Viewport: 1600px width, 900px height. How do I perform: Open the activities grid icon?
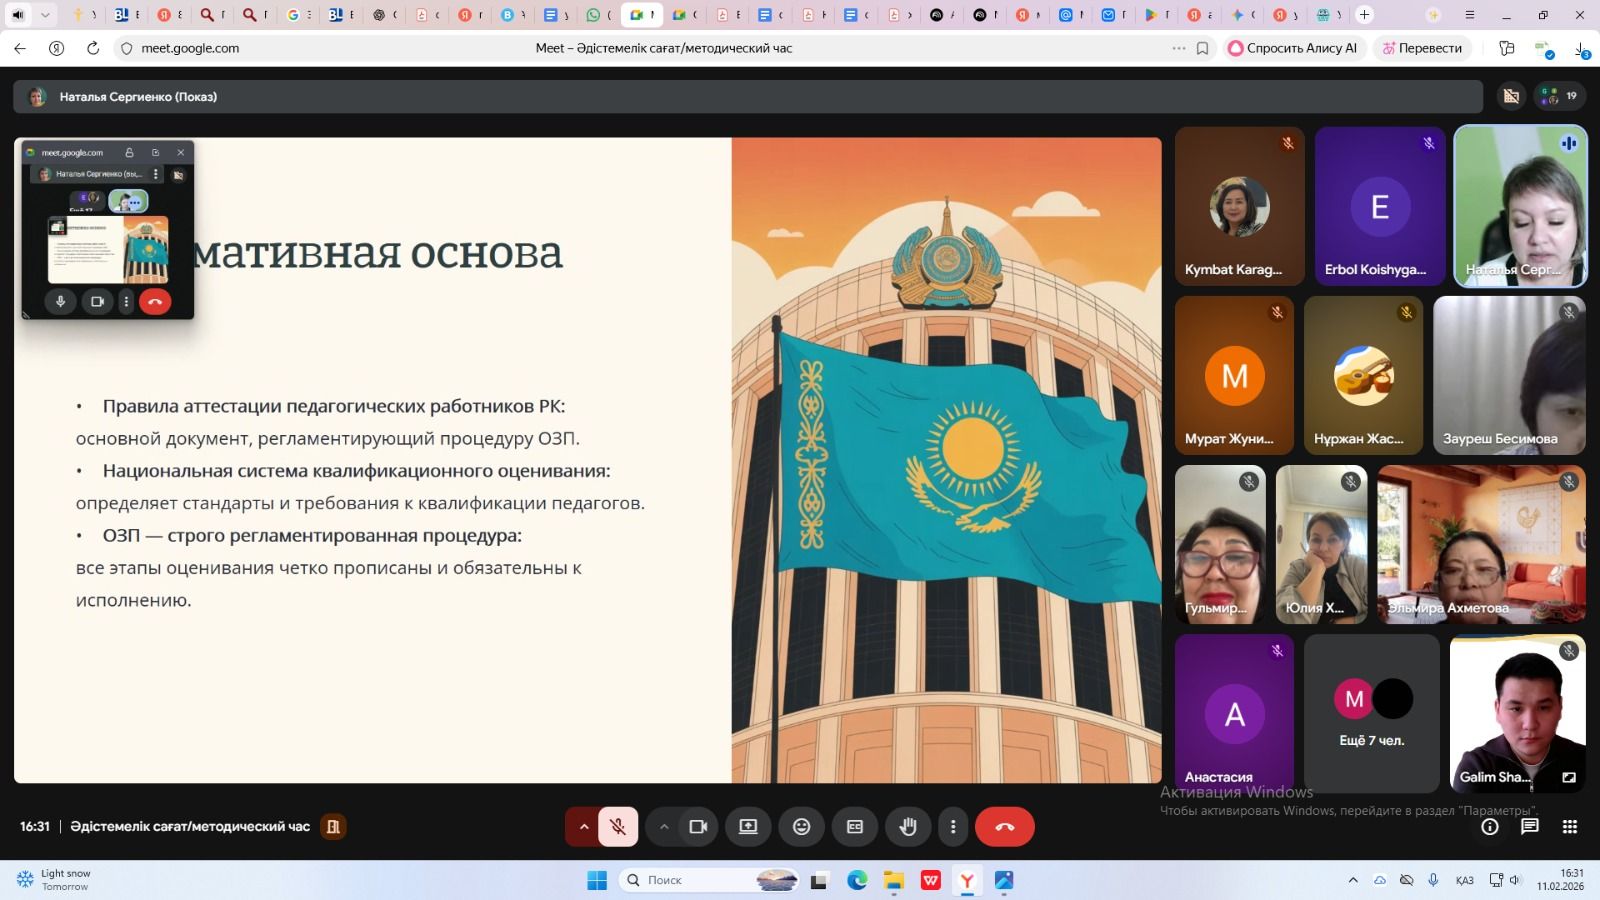tap(1569, 827)
